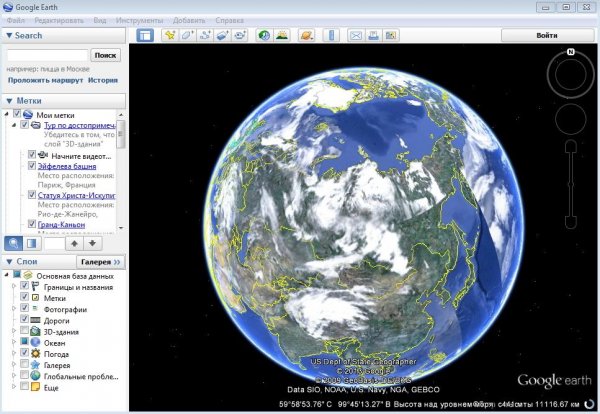Add a placemark with the pin icon

click(x=170, y=35)
